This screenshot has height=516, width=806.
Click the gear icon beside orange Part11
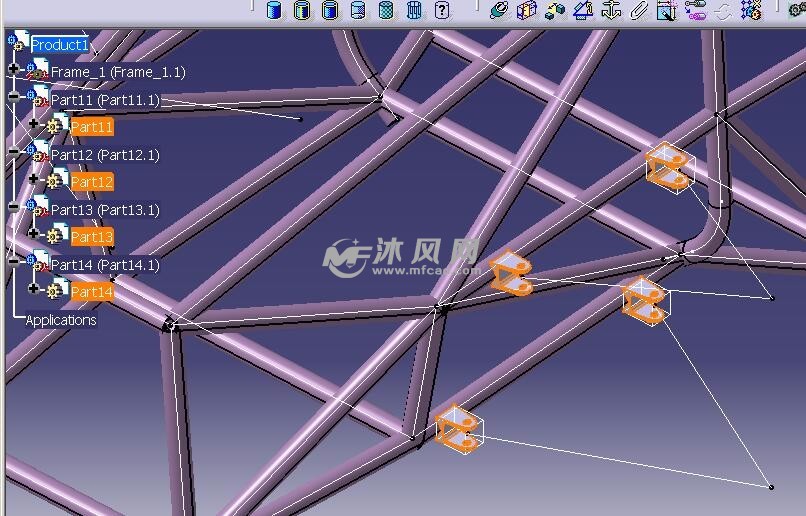point(57,124)
